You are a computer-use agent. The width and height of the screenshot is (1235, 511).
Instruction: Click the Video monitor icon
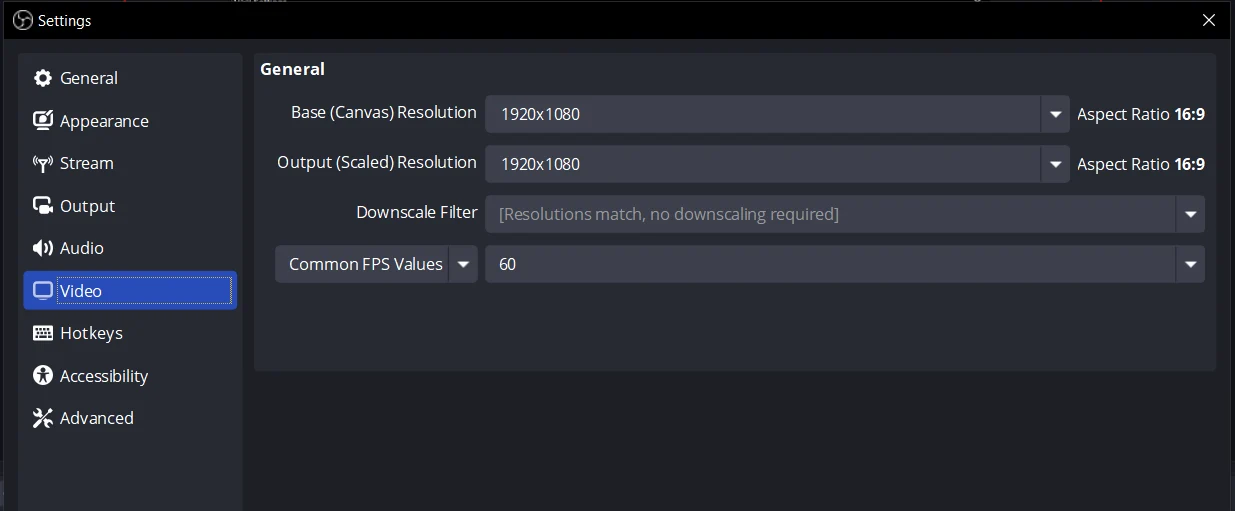pyautogui.click(x=43, y=291)
